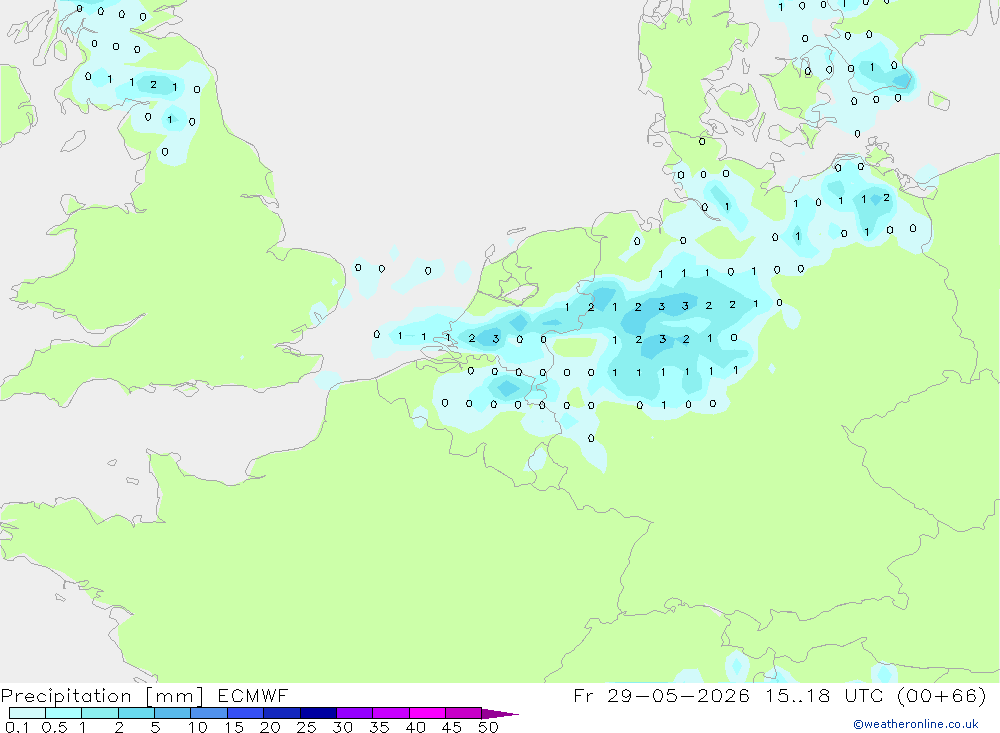1000x733 pixels.
Task: Pick the 10–15 mm blue legend swatch
Action: click(209, 713)
